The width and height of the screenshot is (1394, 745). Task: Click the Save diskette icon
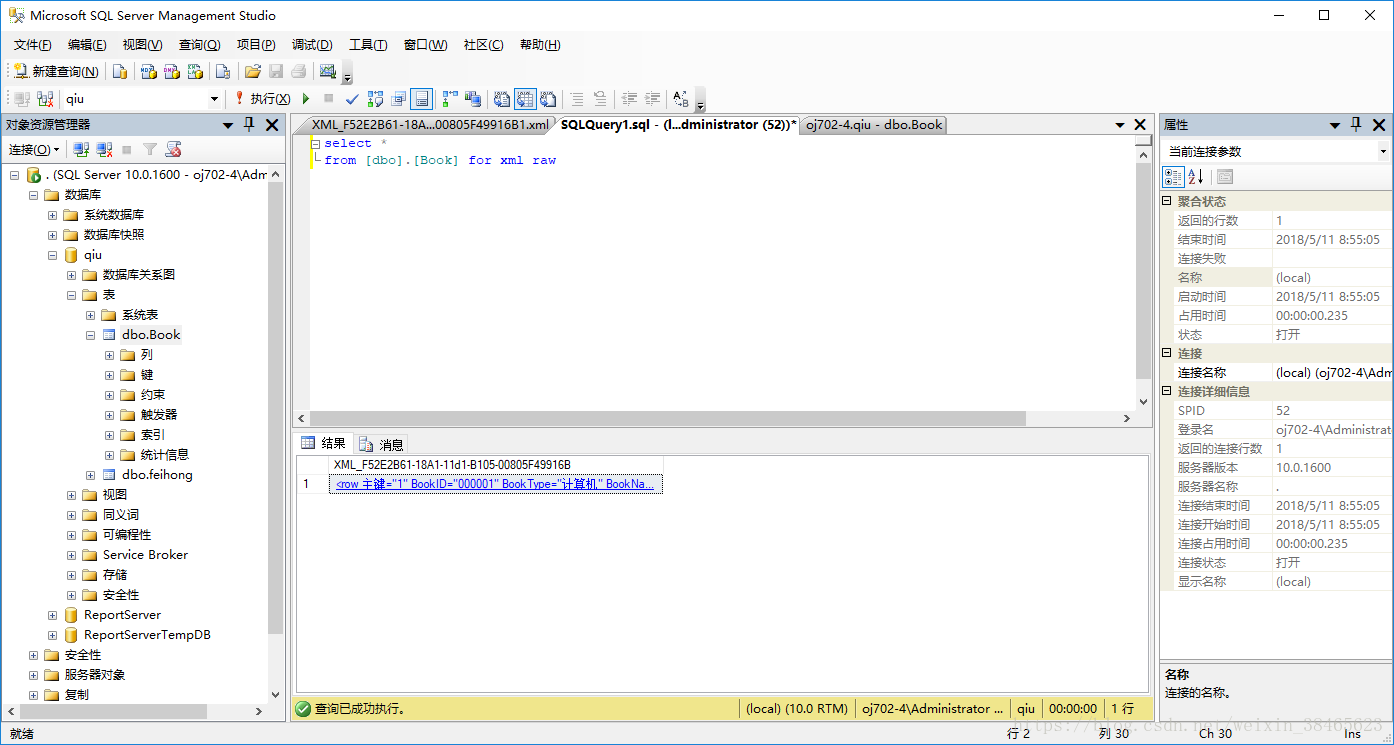[x=276, y=71]
